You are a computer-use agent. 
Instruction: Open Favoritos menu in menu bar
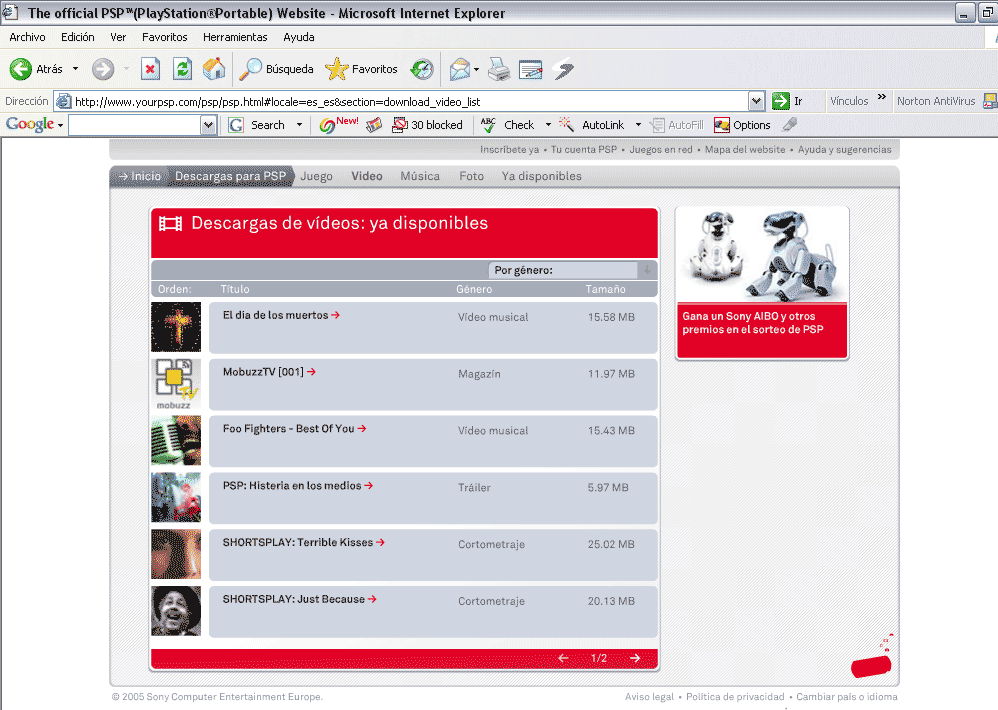[164, 37]
